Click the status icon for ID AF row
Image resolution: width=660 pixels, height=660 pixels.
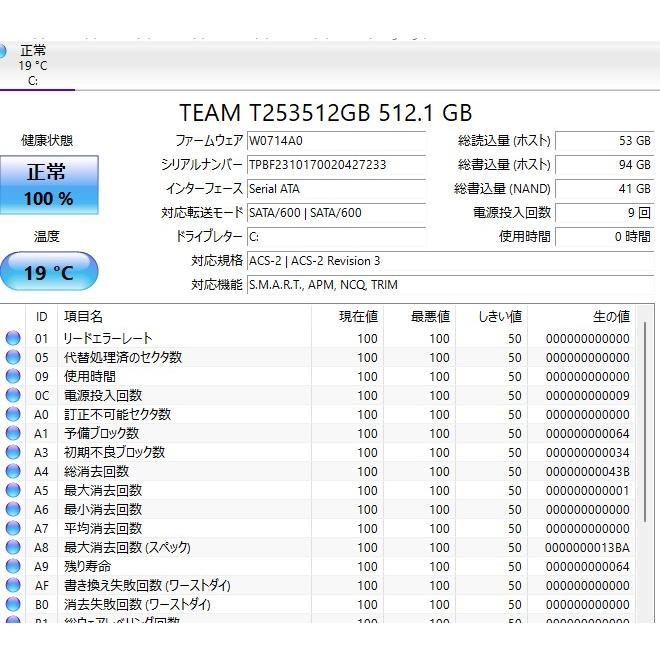pos(13,585)
